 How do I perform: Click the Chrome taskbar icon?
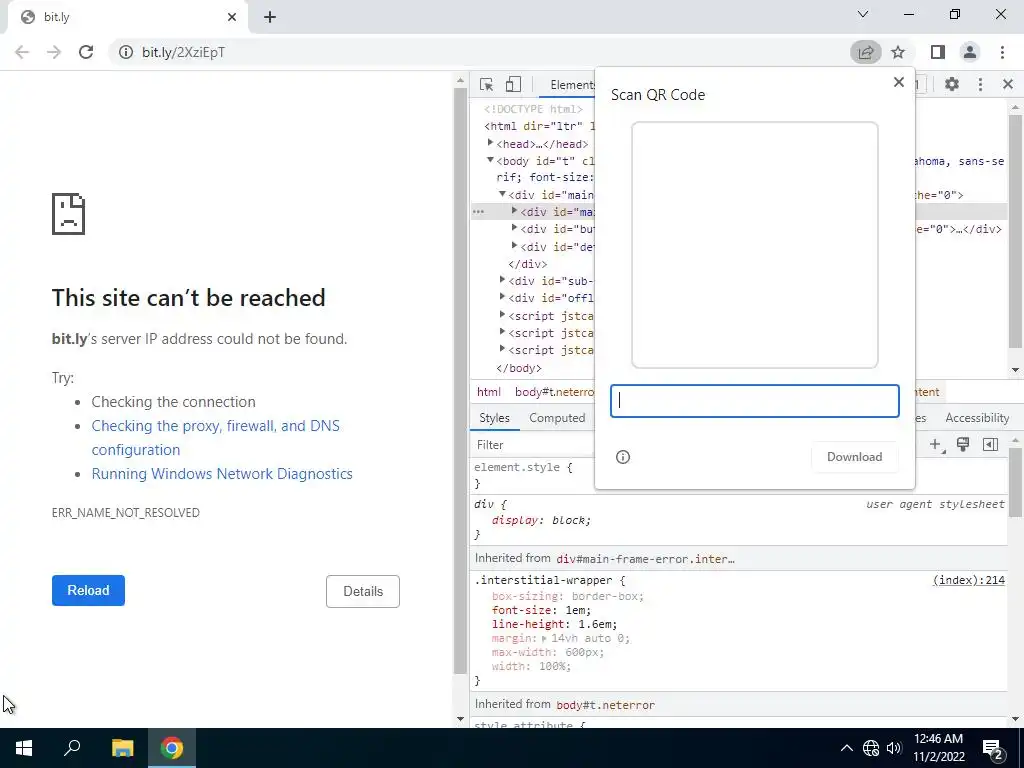pos(172,748)
